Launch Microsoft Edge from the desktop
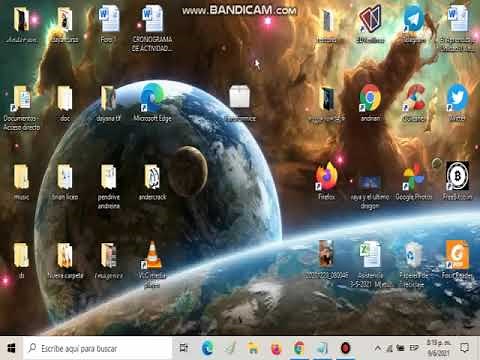 coord(152,98)
